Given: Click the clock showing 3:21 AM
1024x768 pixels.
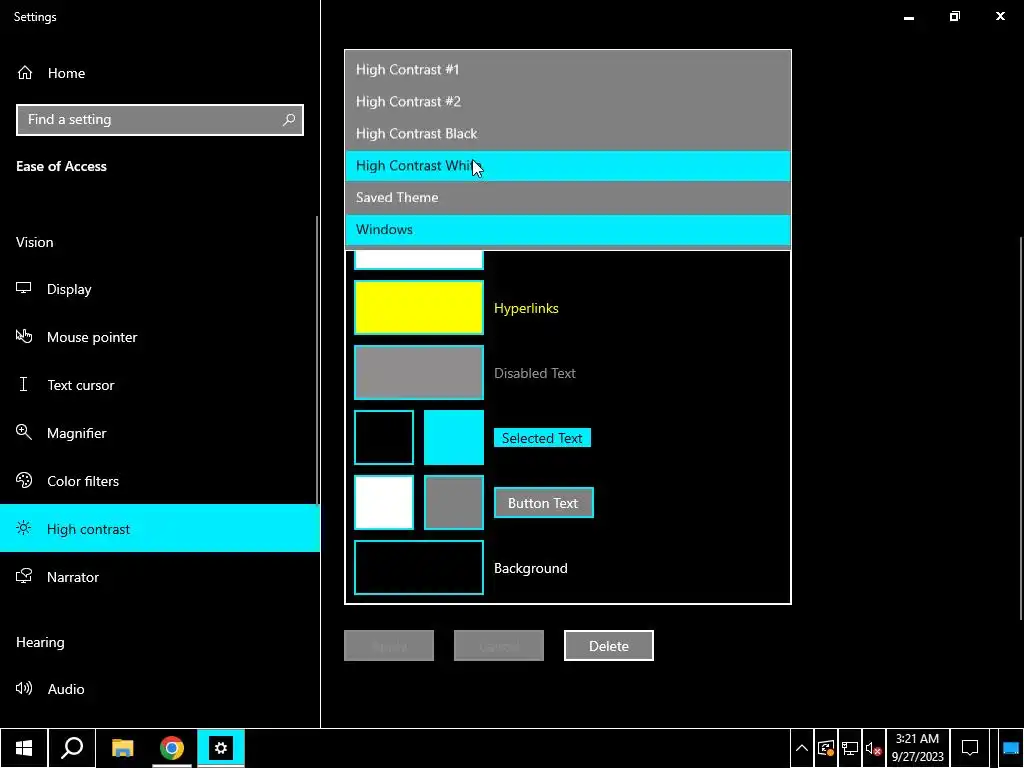Looking at the screenshot, I should [x=918, y=748].
